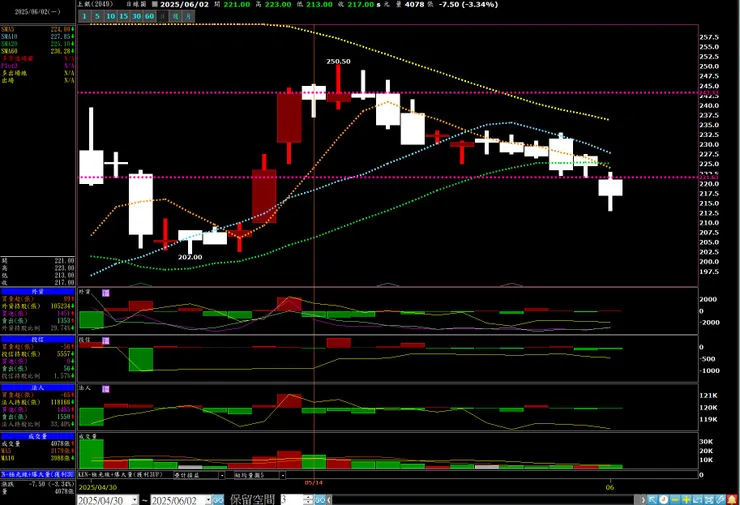The height and width of the screenshot is (505, 740).
Task: Select the weekly (週) chart button
Action: click(175, 16)
